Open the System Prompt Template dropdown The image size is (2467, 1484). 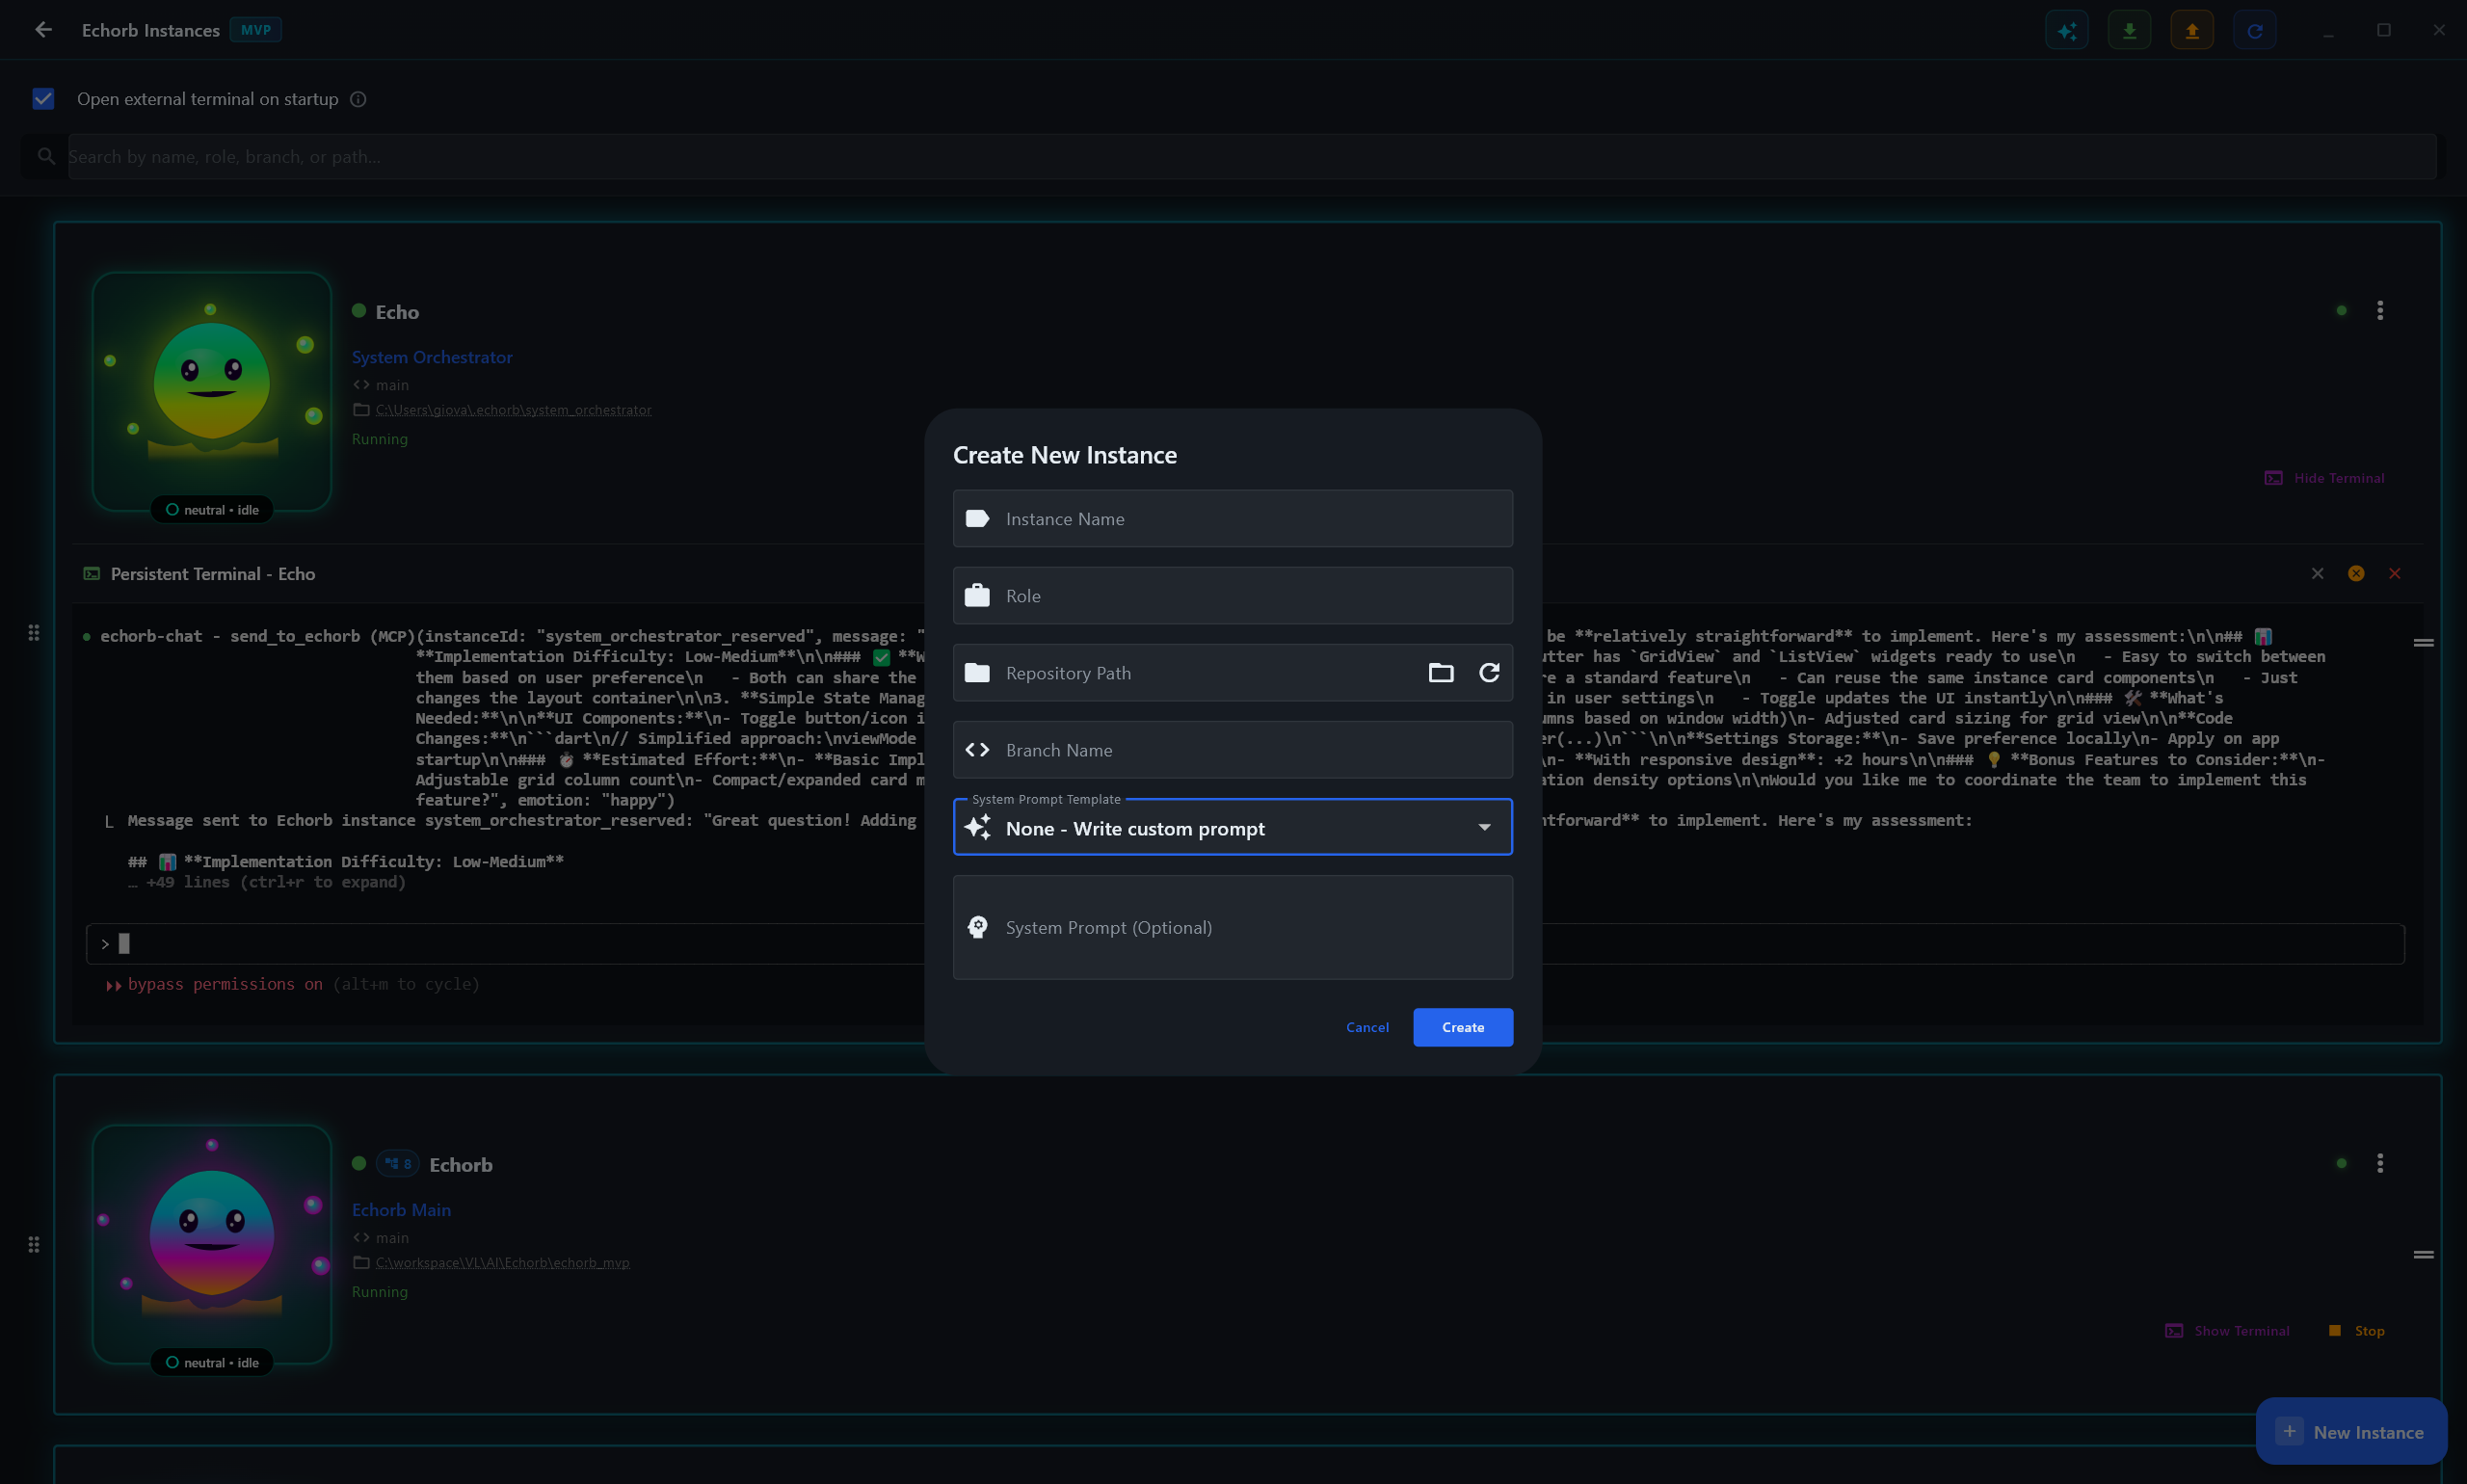coord(1232,828)
